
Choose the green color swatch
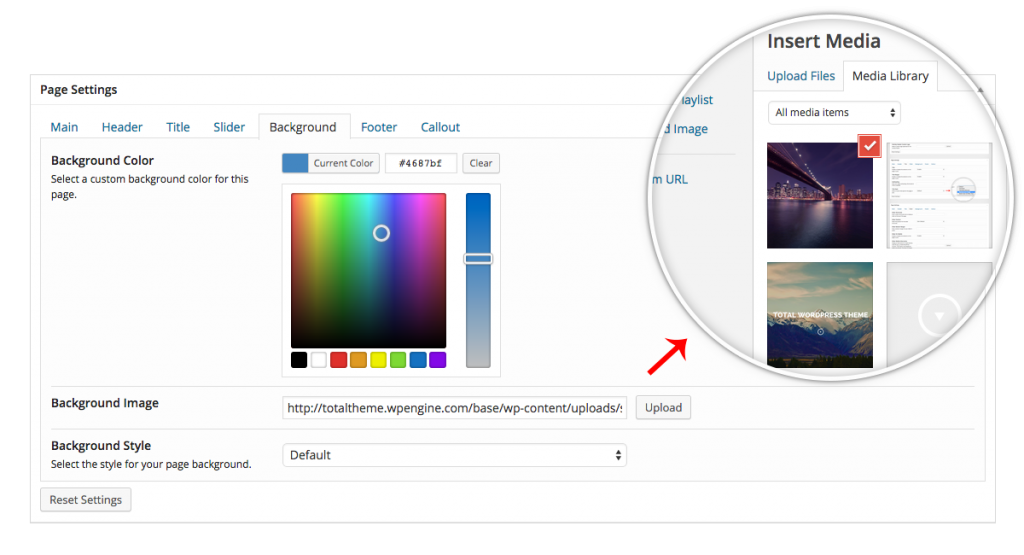(x=398, y=360)
